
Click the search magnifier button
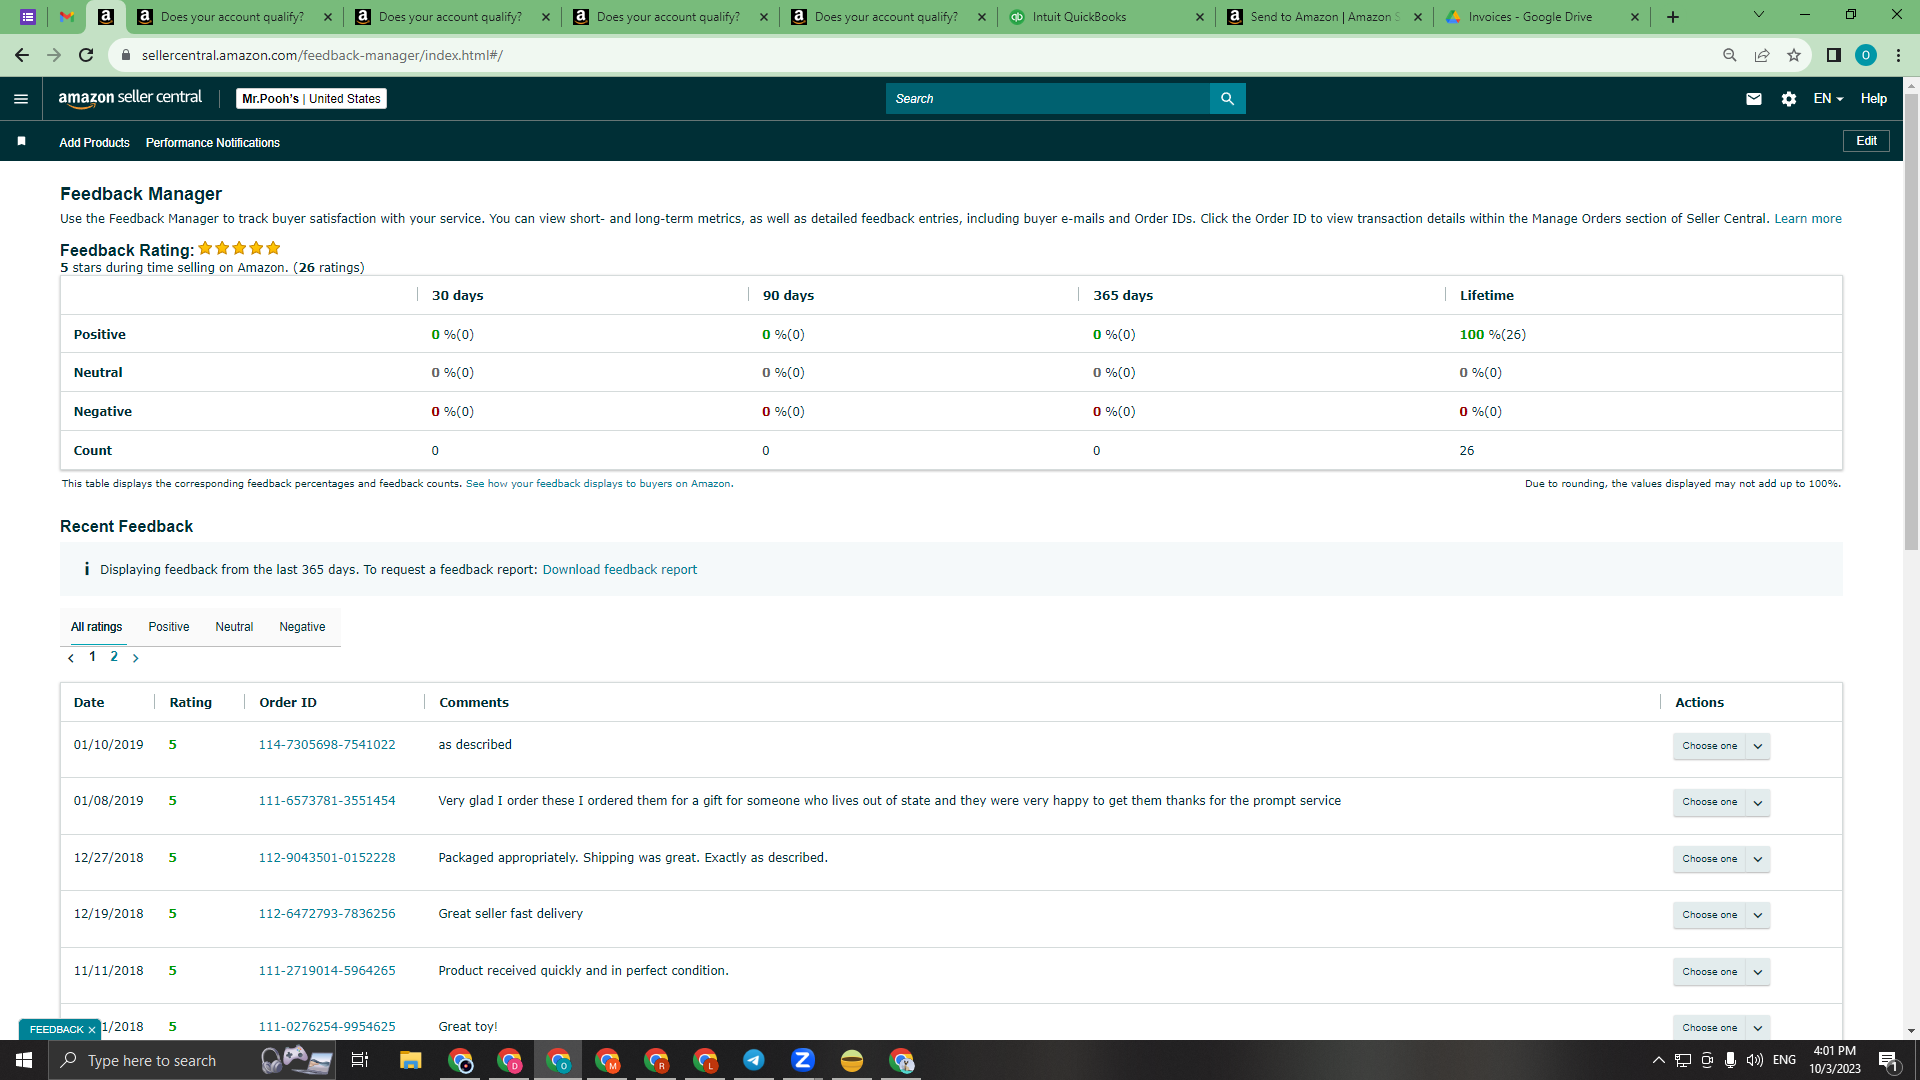click(1227, 98)
